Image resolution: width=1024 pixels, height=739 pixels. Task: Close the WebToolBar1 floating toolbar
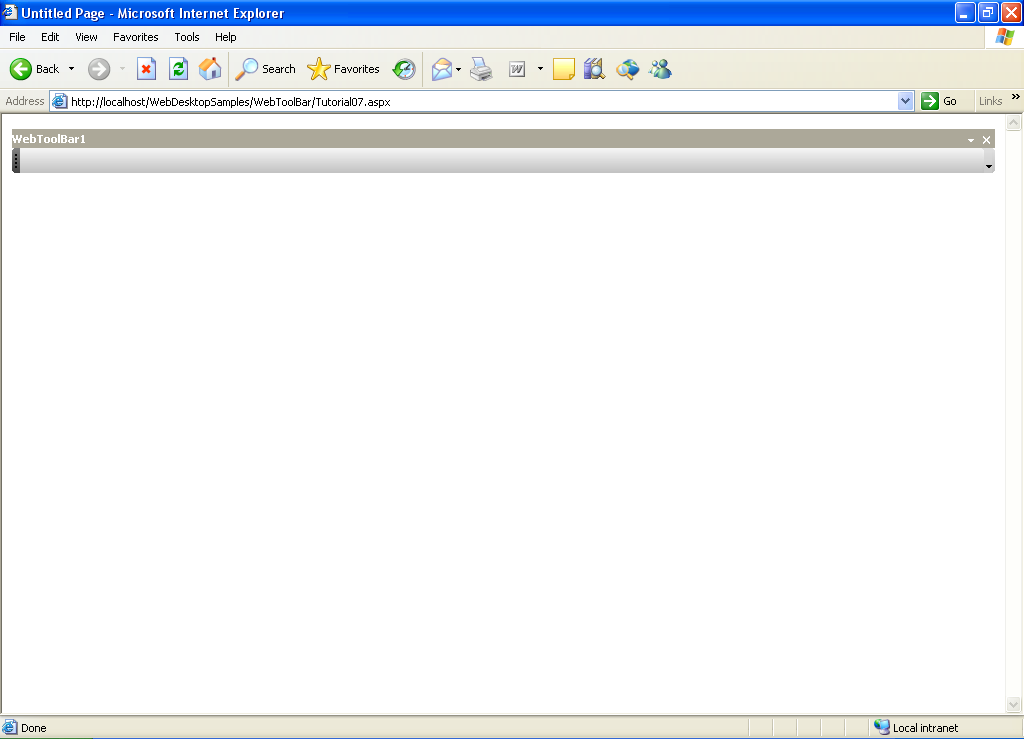coord(986,140)
